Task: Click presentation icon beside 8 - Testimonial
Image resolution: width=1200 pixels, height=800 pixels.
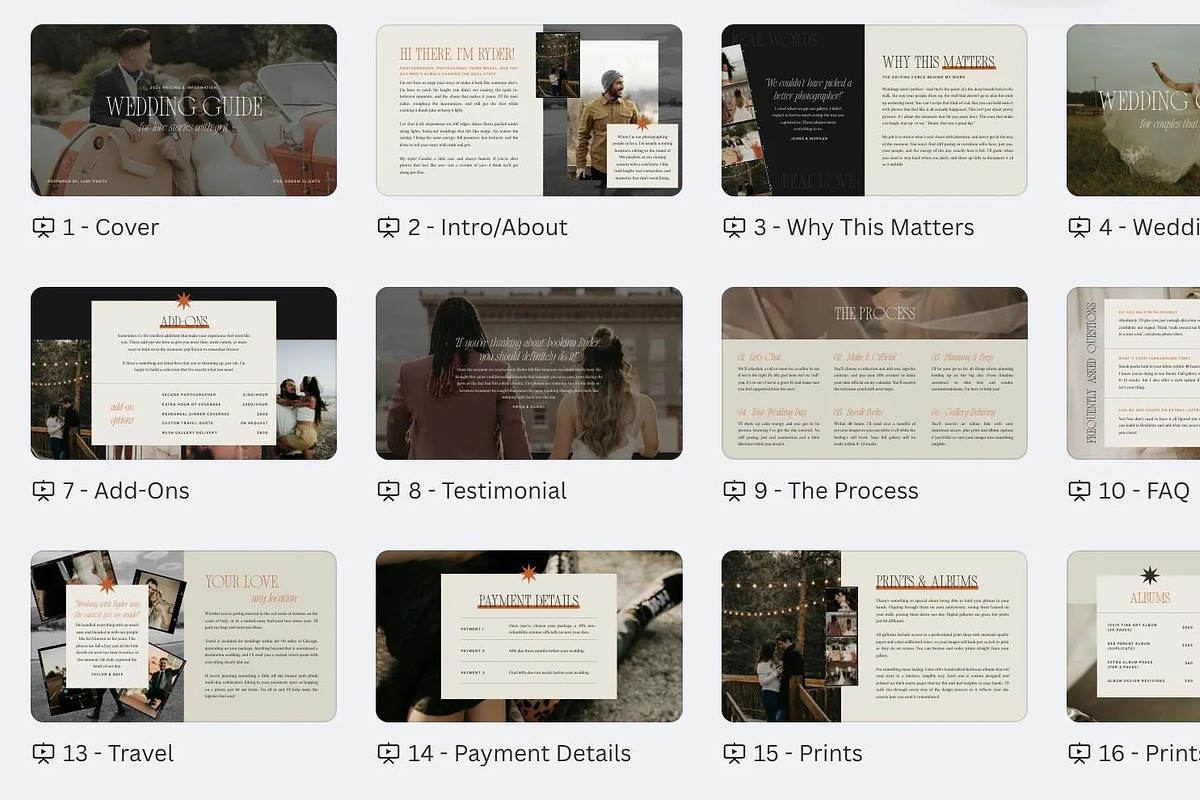Action: tap(388, 491)
